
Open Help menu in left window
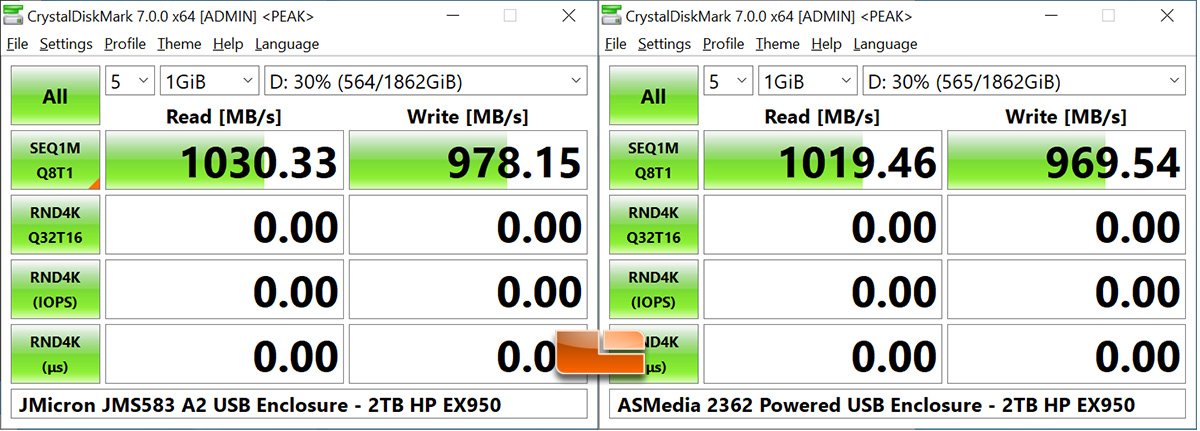click(228, 44)
